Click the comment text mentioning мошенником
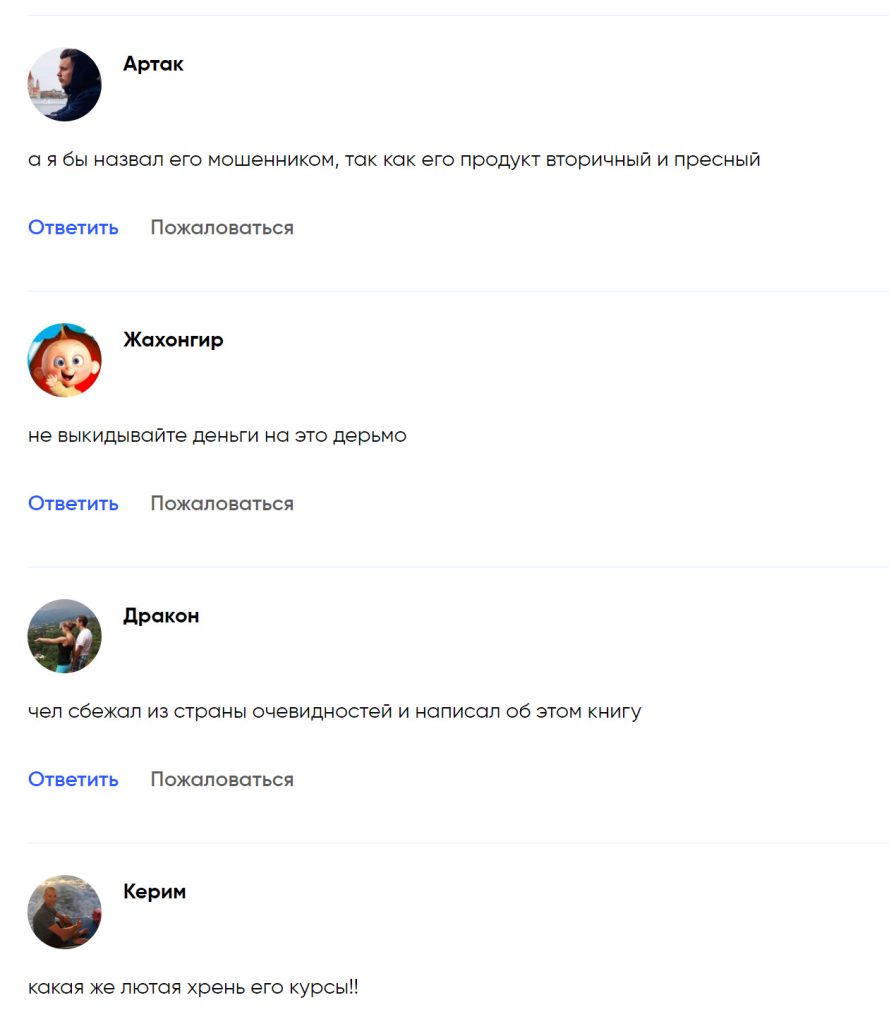This screenshot has width=889, height=1024. click(394, 159)
